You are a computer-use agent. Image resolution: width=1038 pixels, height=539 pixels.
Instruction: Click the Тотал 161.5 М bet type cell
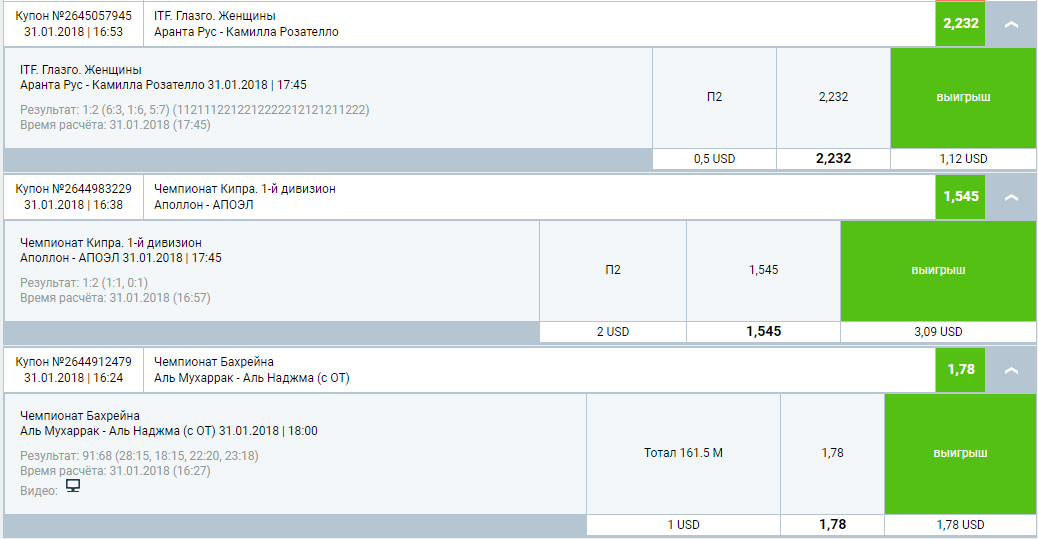683,454
